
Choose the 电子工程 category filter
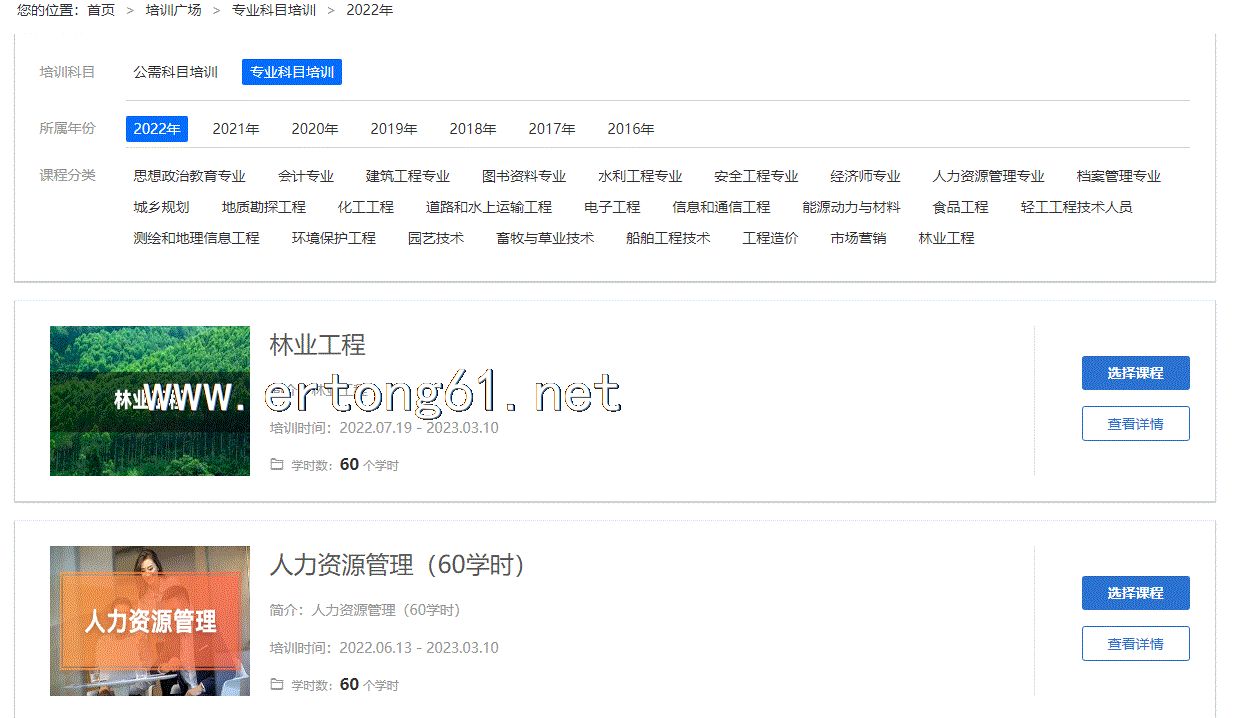tap(612, 207)
